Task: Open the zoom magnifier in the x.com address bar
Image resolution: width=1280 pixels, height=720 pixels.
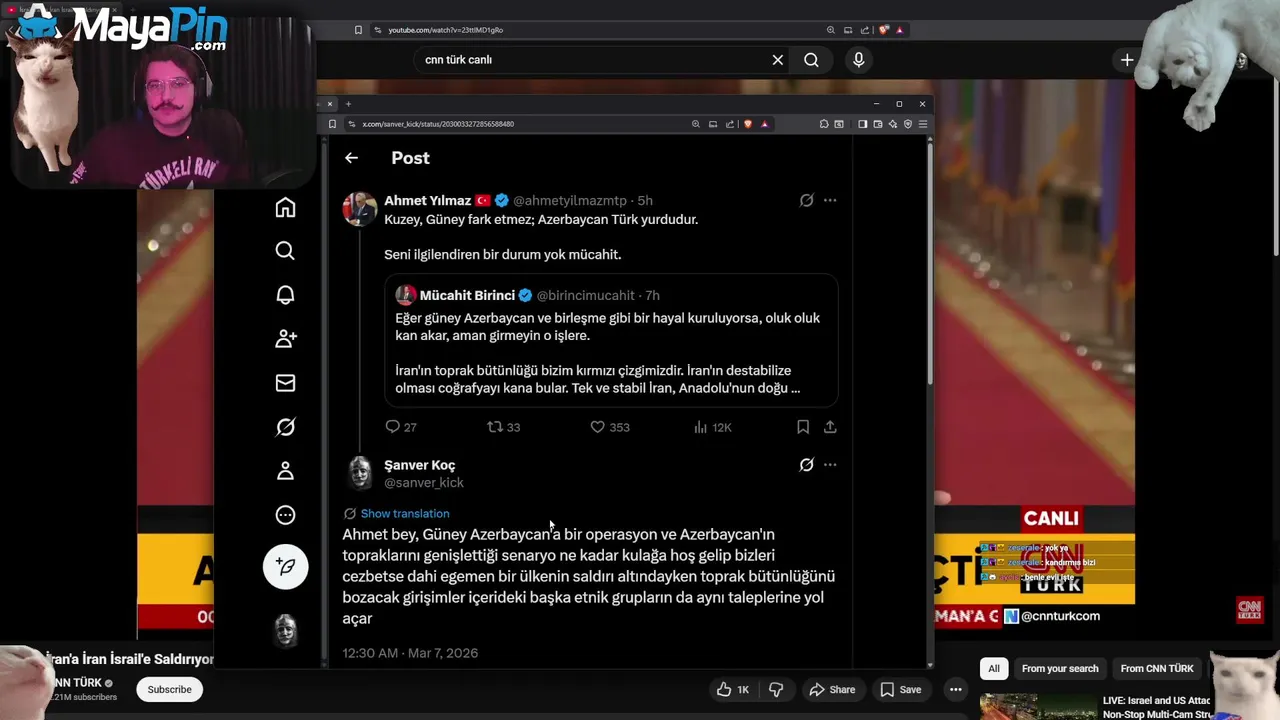Action: point(695,124)
